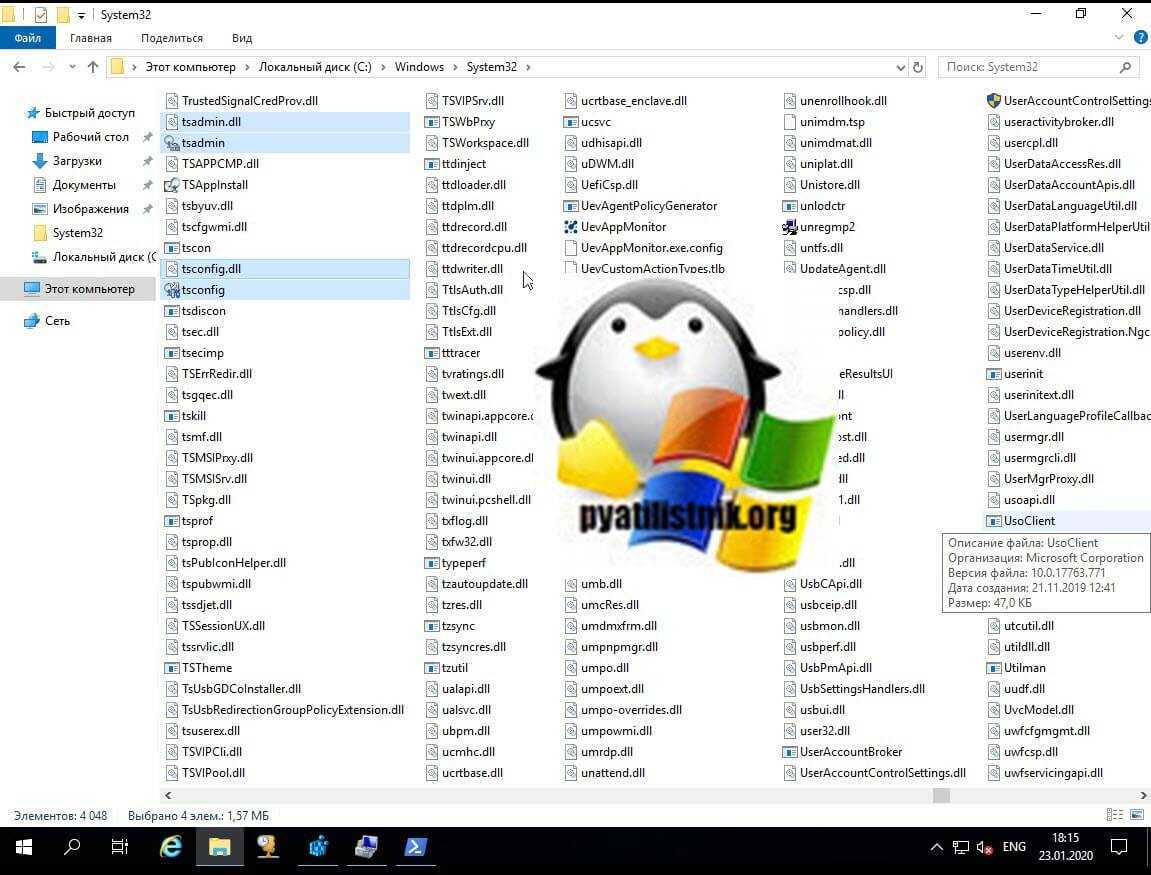This screenshot has height=875, width=1151.
Task: Select UserAccountControlSettings shield icon file
Action: coord(993,101)
